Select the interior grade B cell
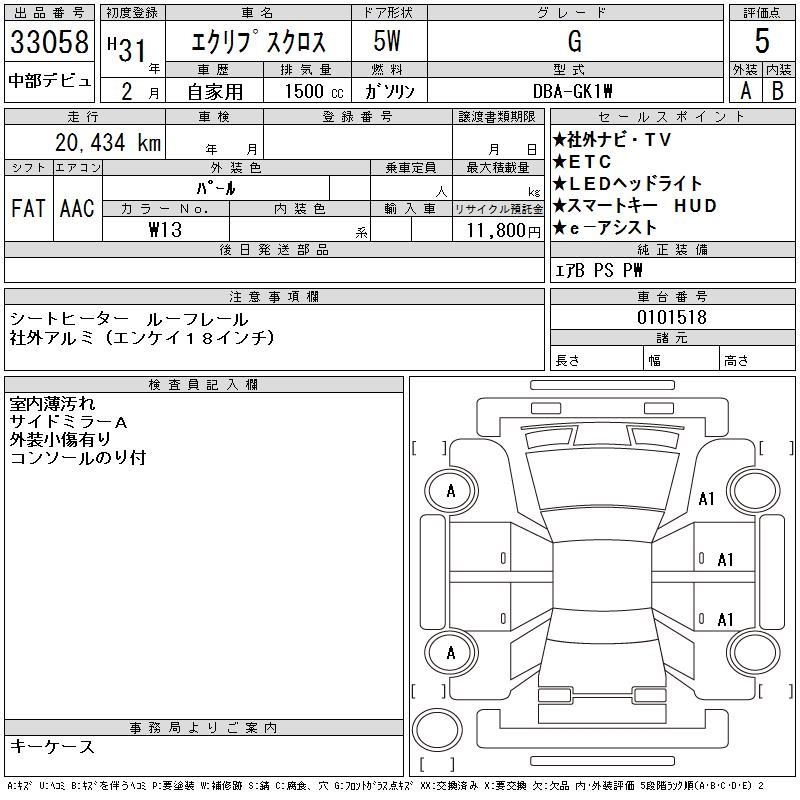This screenshot has height=800, width=800. pos(777,89)
